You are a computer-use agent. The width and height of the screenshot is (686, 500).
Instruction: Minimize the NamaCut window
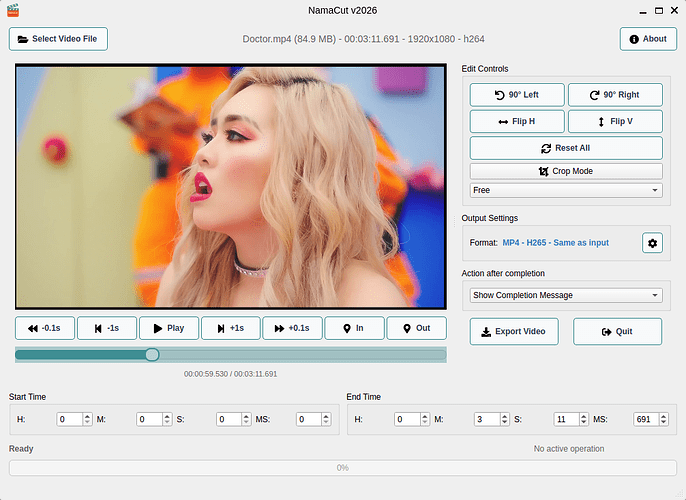643,11
